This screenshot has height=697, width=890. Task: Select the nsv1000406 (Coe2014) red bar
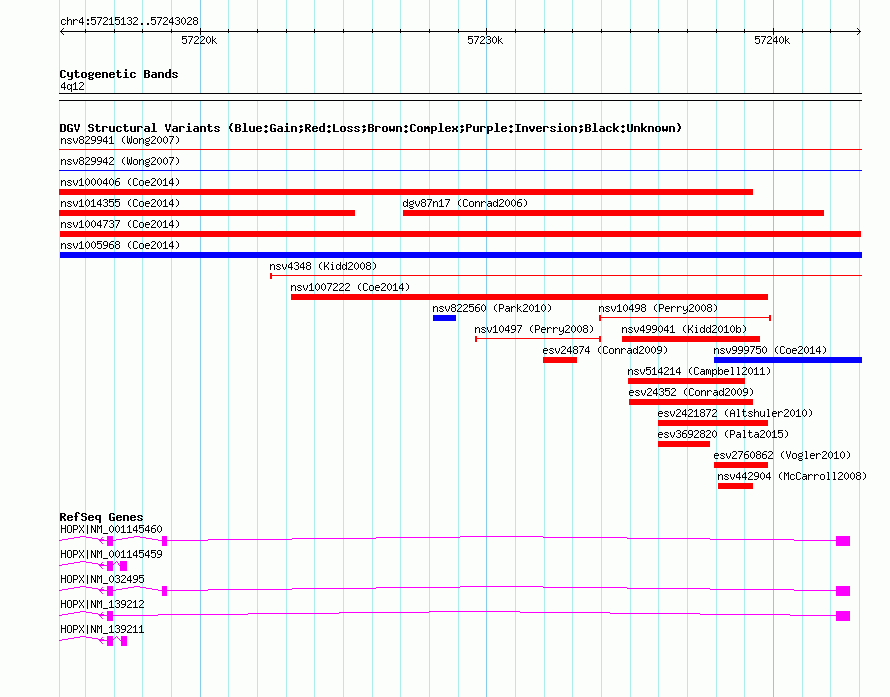point(406,192)
